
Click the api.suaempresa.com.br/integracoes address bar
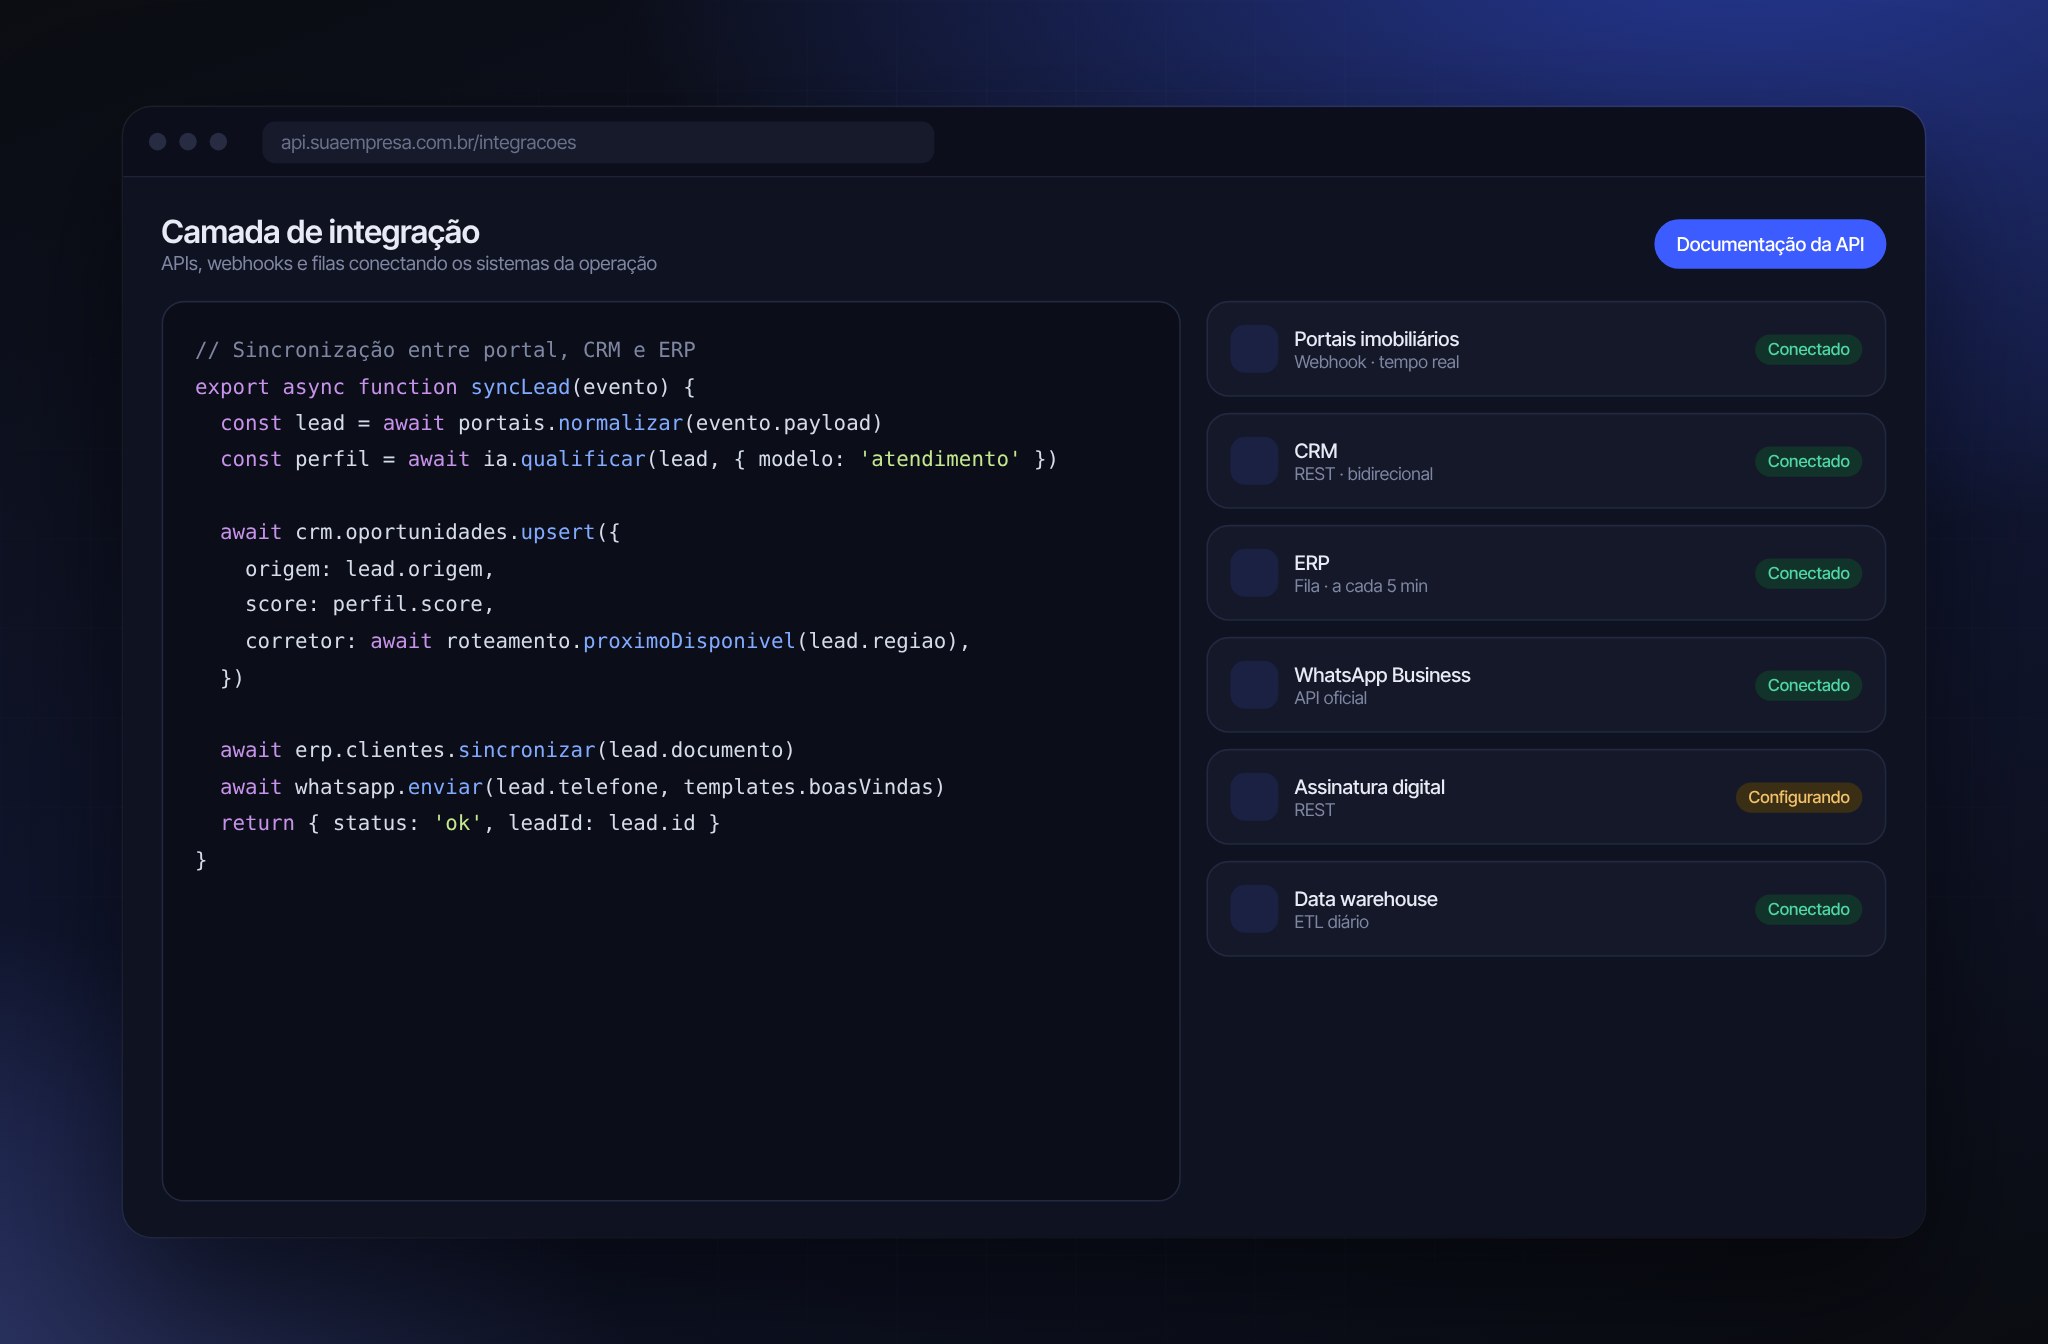pos(598,142)
